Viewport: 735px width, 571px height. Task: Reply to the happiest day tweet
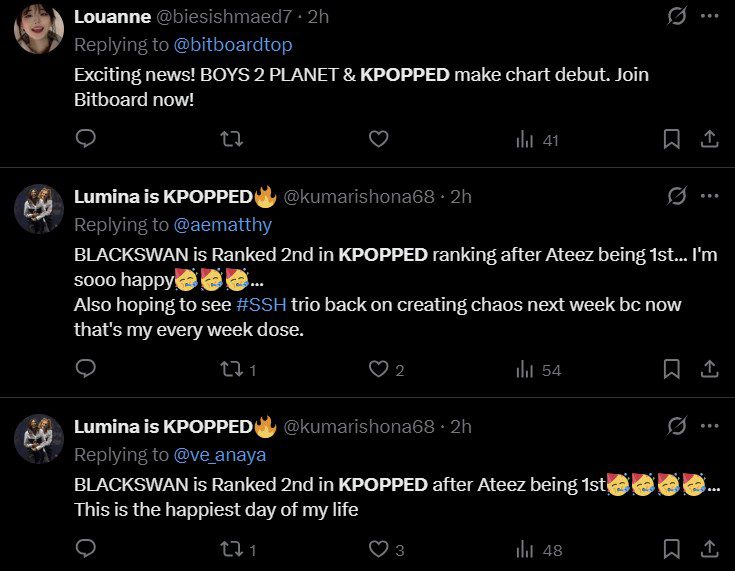[x=86, y=549]
